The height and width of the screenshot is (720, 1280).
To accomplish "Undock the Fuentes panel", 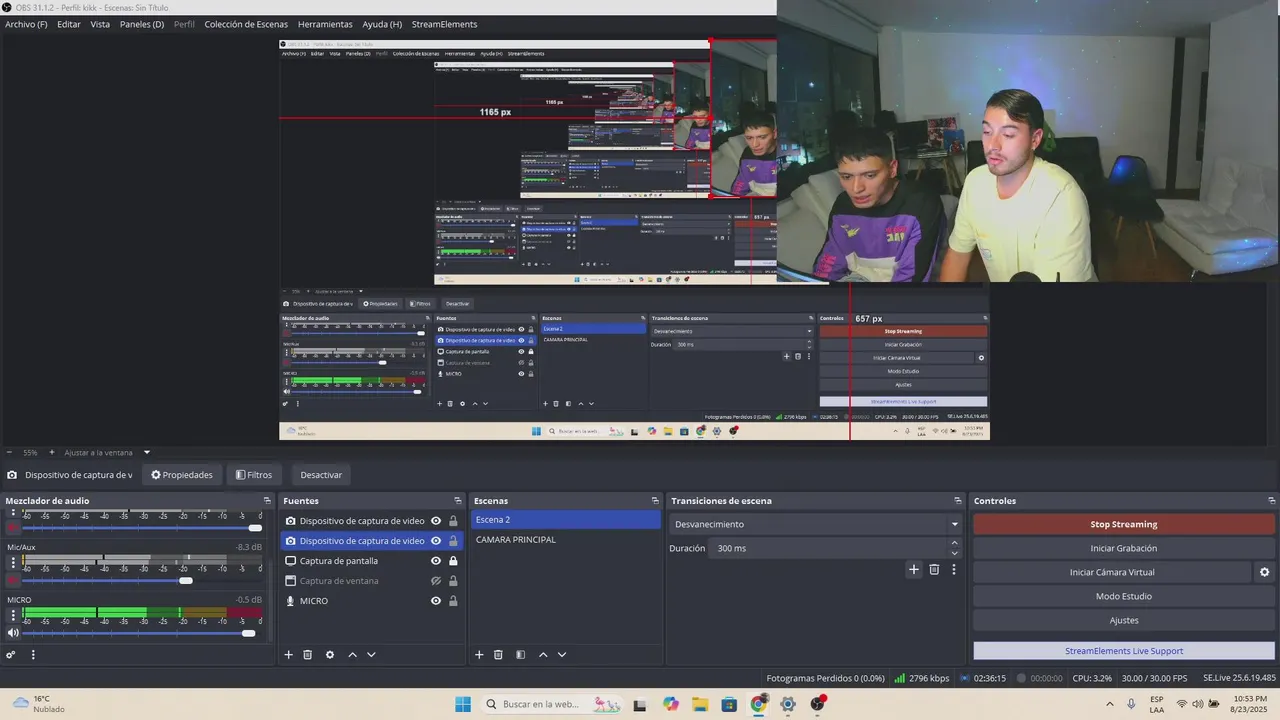I will tap(458, 500).
